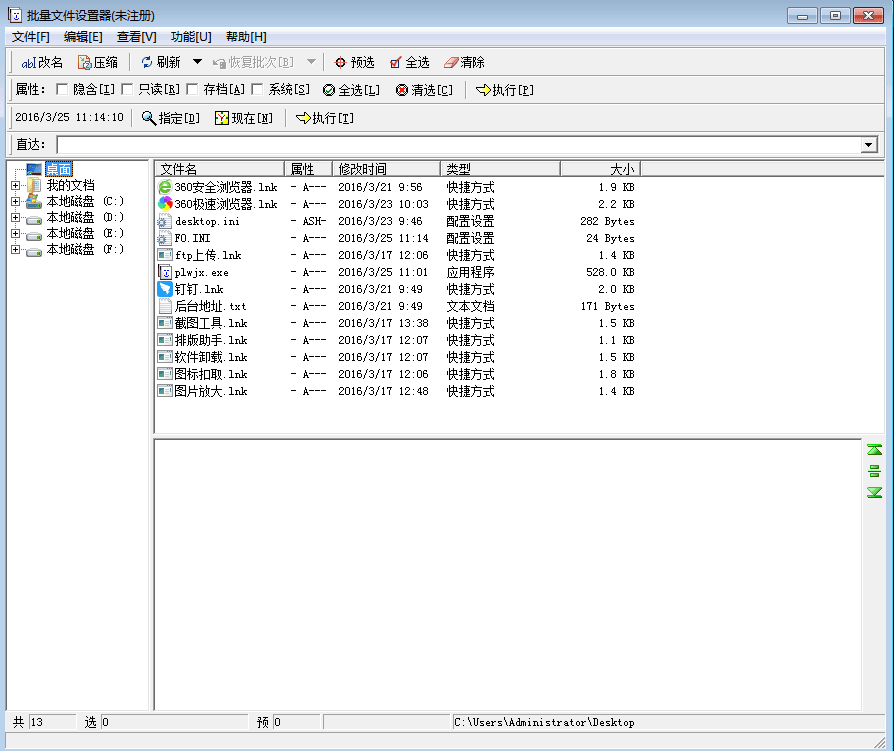Click the 改名 rename toolbar icon

click(x=29, y=62)
